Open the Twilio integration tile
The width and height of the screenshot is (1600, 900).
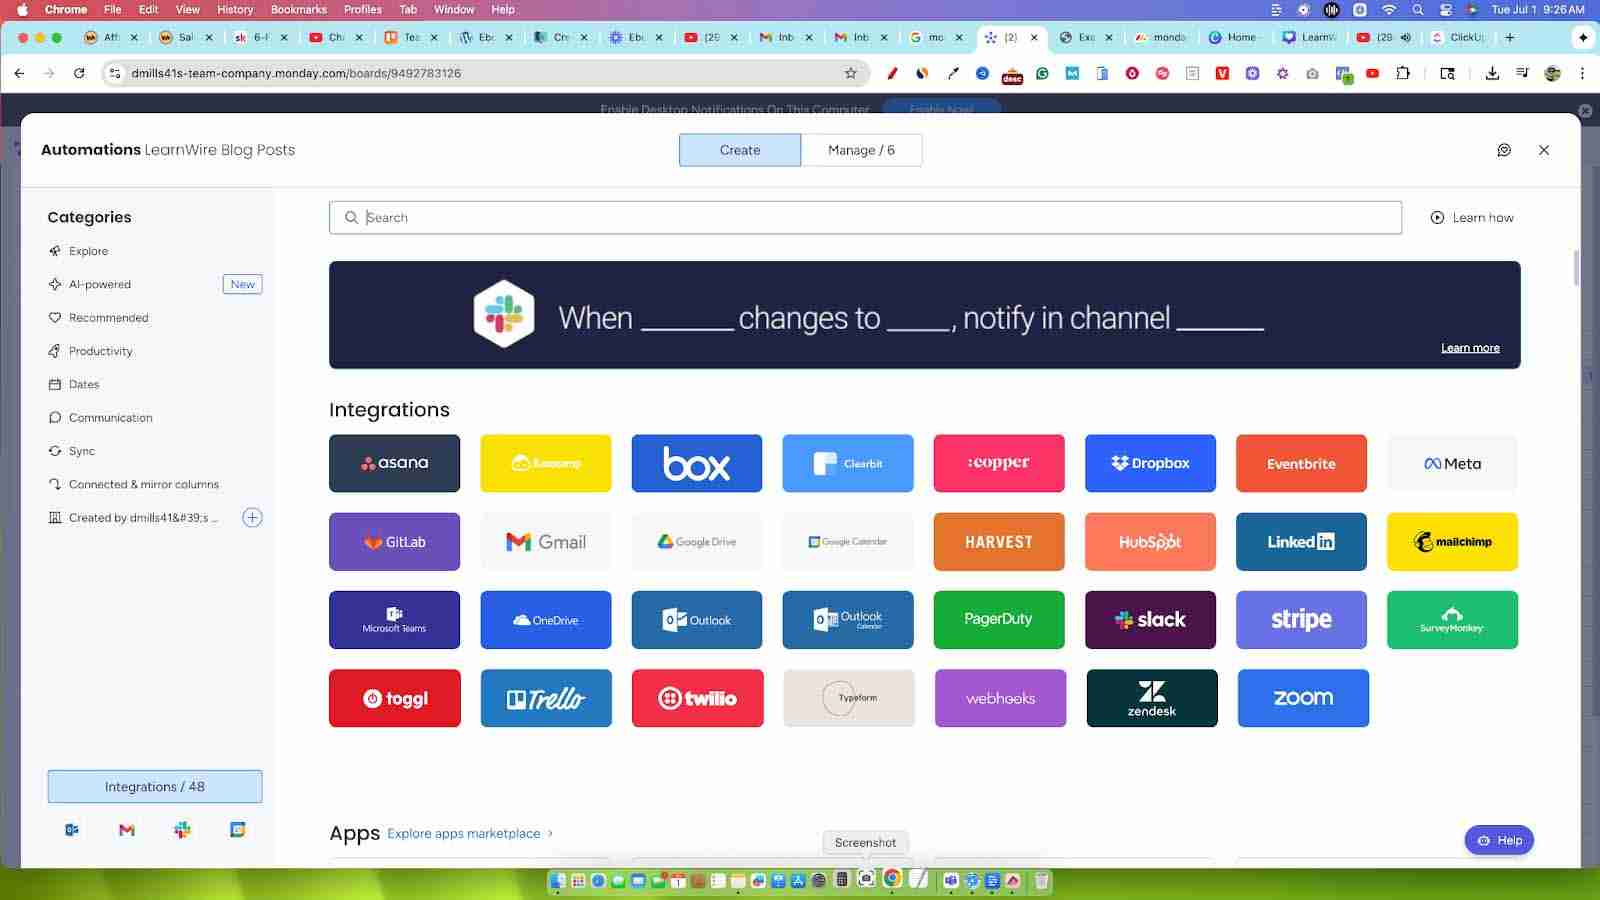(x=697, y=698)
